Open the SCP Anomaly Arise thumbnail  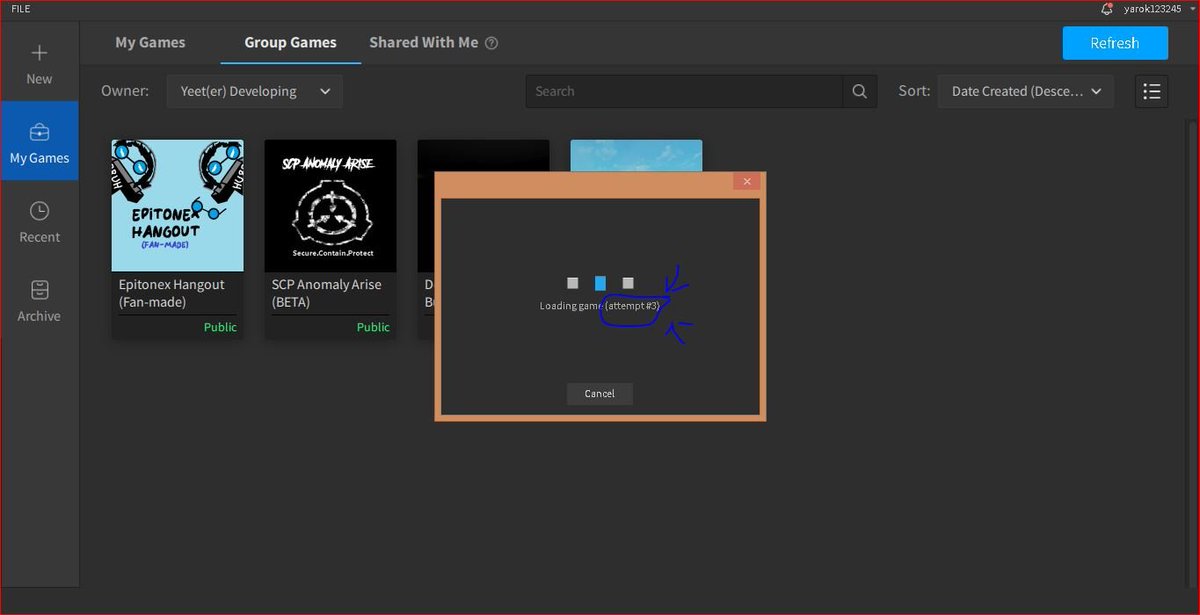[330, 205]
